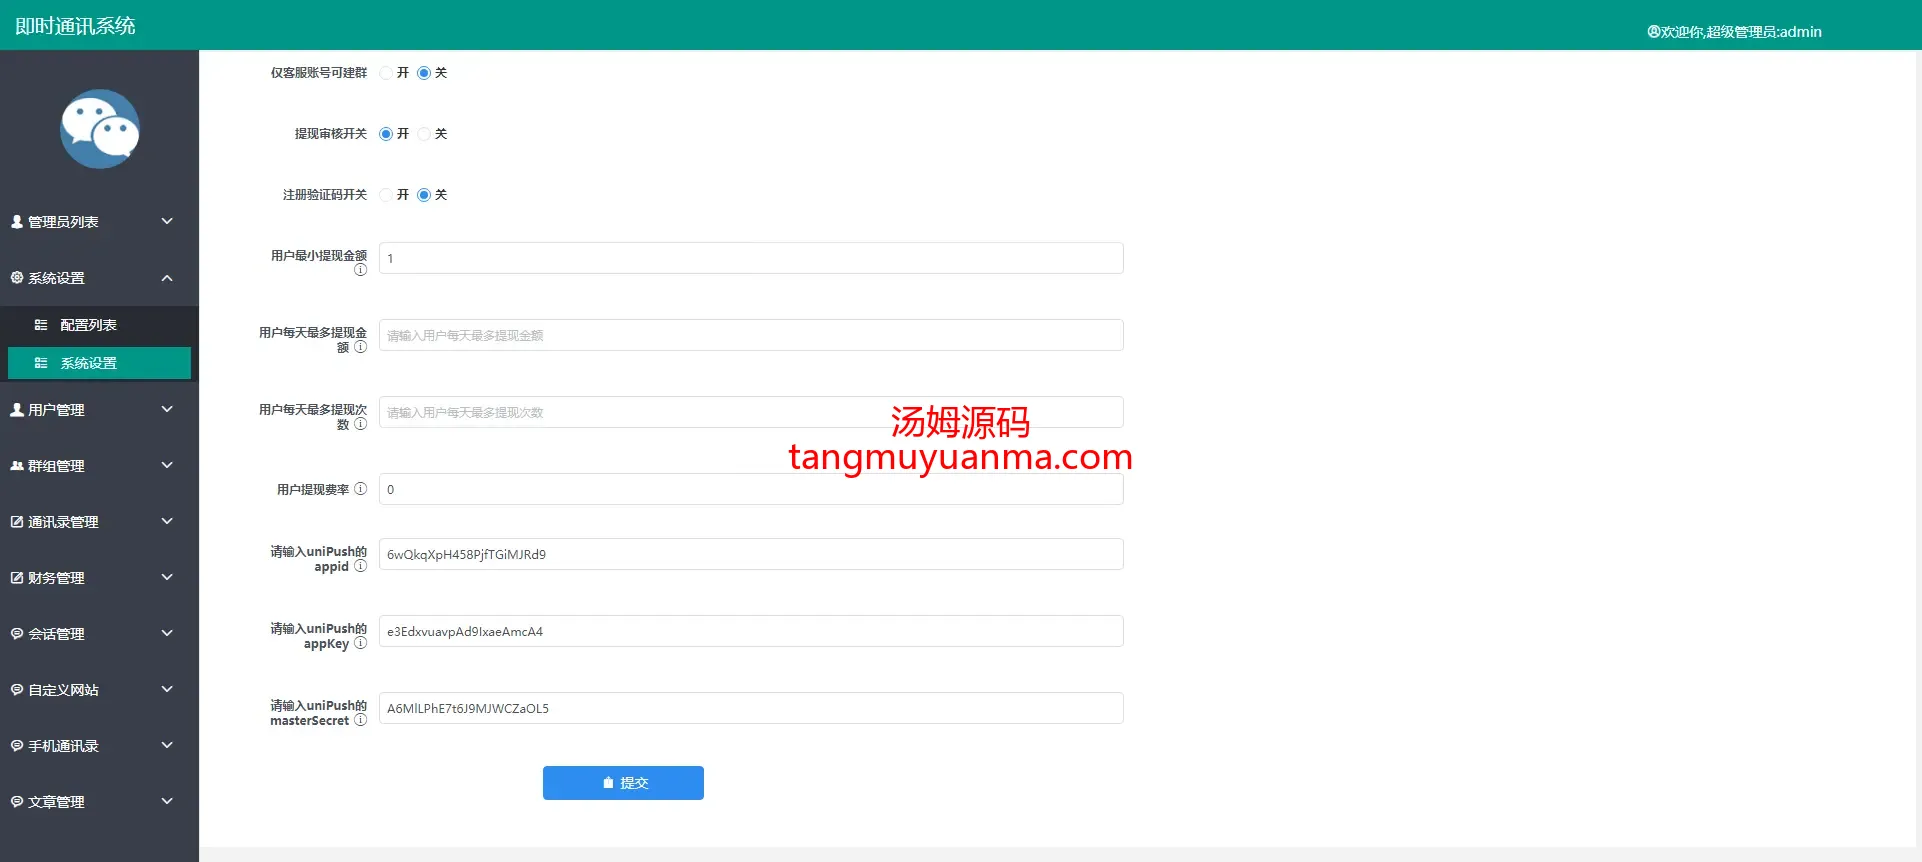Click info icon next to uniPush appKey

tap(360, 643)
